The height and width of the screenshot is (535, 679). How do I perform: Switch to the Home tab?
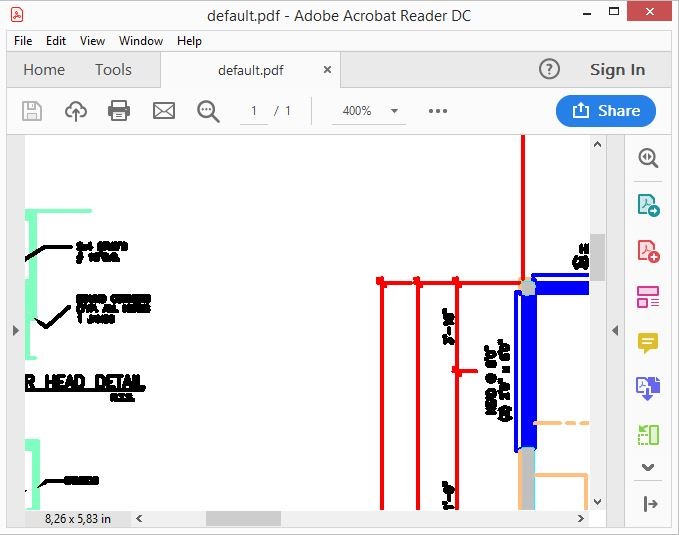pos(44,70)
